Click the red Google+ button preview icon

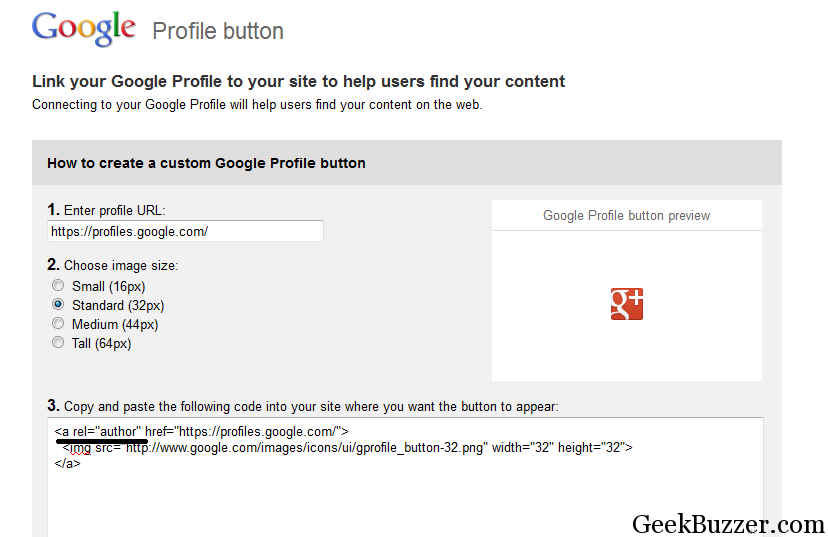[x=627, y=304]
